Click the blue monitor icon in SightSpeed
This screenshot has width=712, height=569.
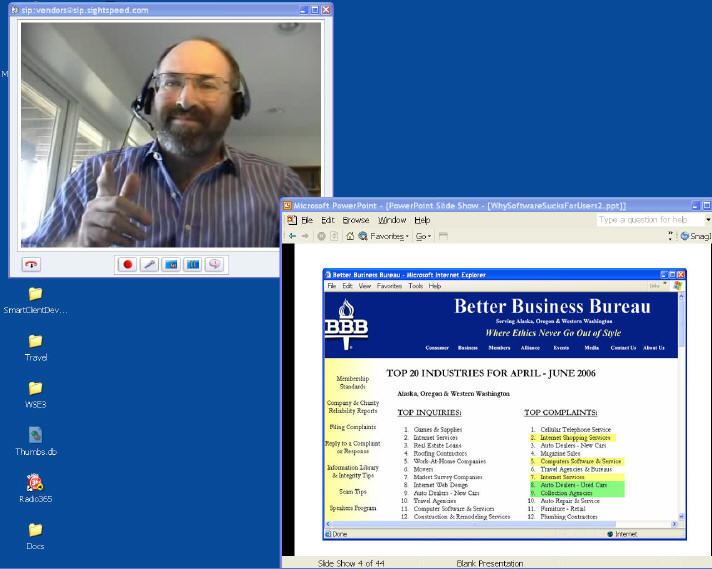(x=171, y=264)
